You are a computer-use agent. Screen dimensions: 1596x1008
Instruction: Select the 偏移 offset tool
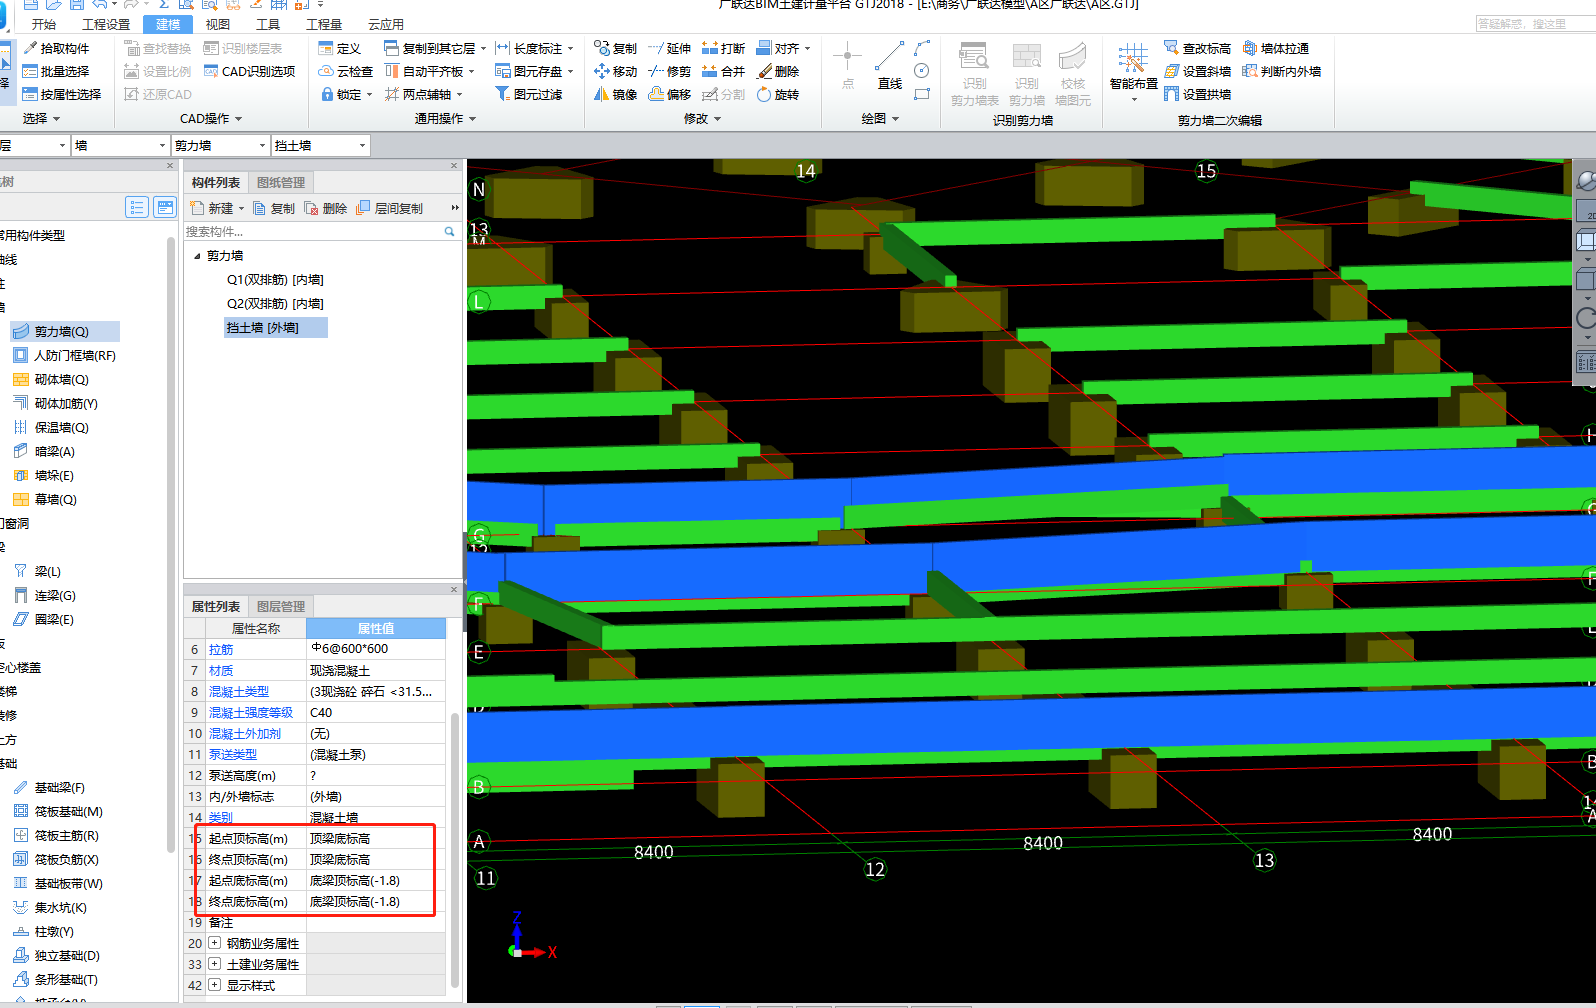click(669, 94)
